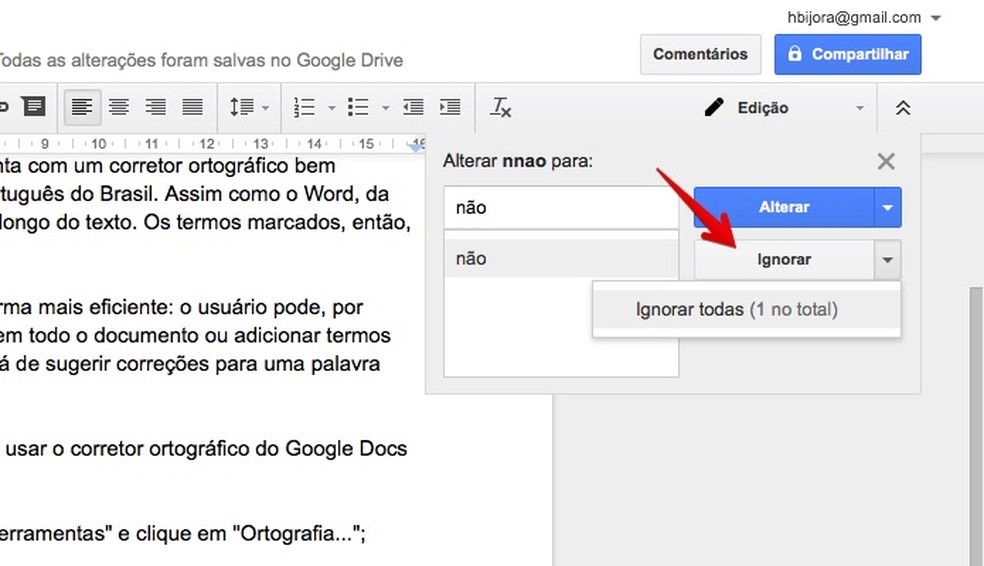Justify the paragraph text
The width and height of the screenshot is (984, 566).
[x=192, y=107]
